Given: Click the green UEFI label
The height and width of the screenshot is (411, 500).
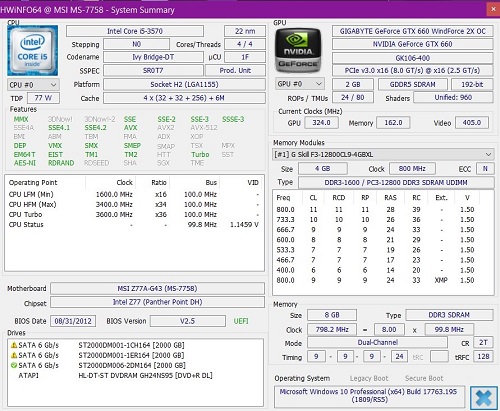Looking at the screenshot, I should pyautogui.click(x=241, y=321).
